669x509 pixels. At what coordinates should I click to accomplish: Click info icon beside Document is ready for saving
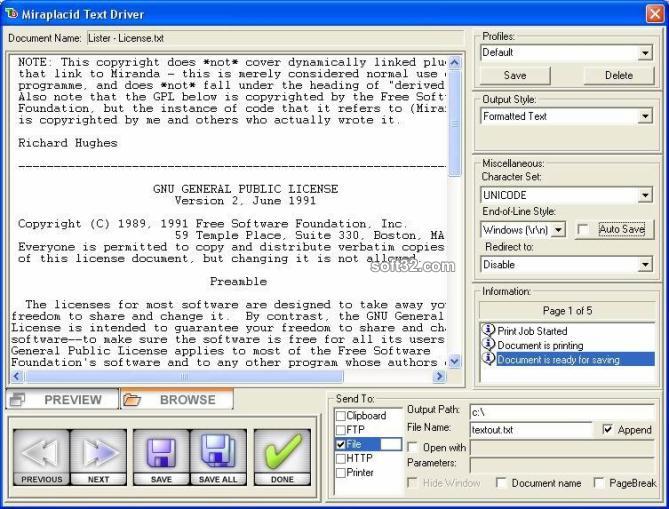[x=488, y=358]
